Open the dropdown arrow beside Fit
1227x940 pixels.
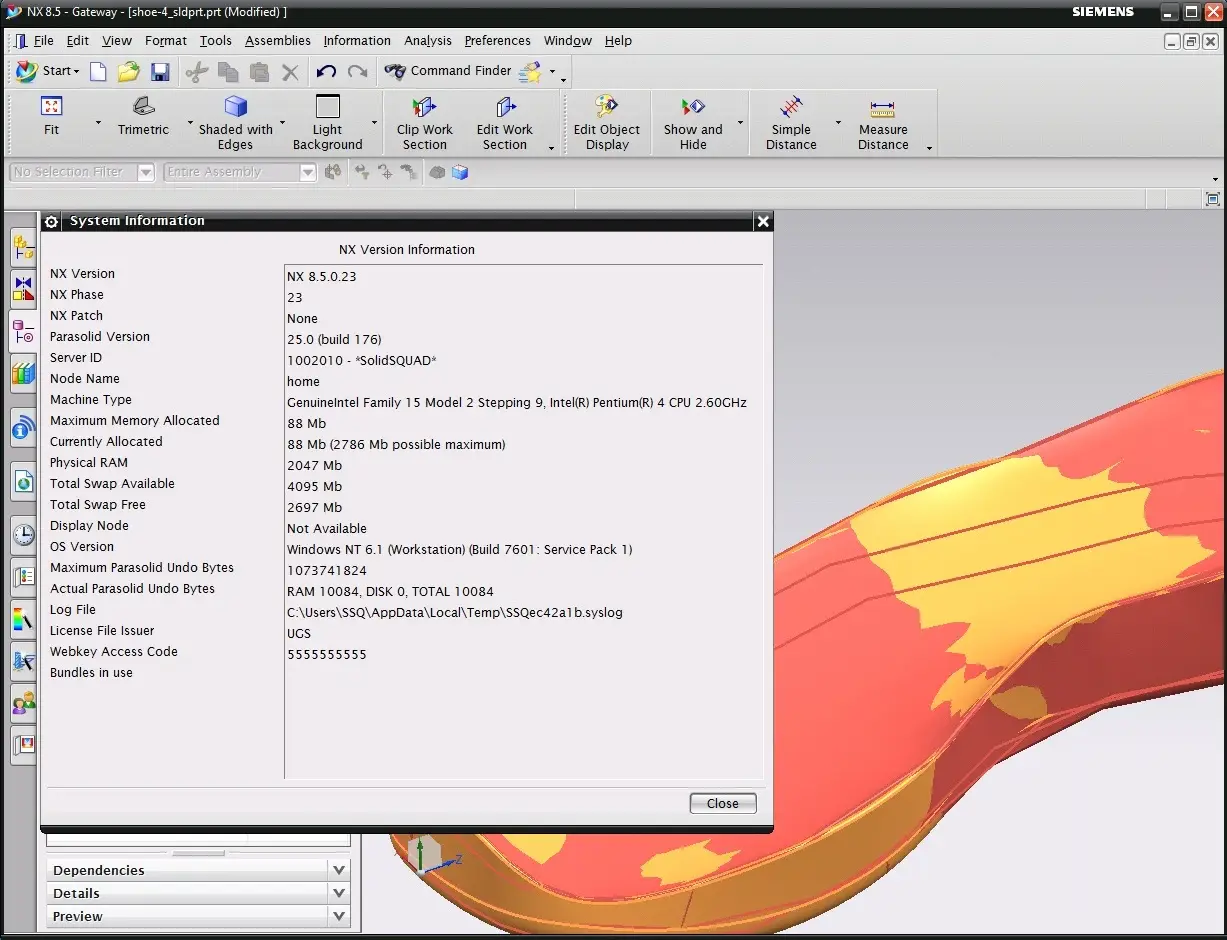[98, 122]
